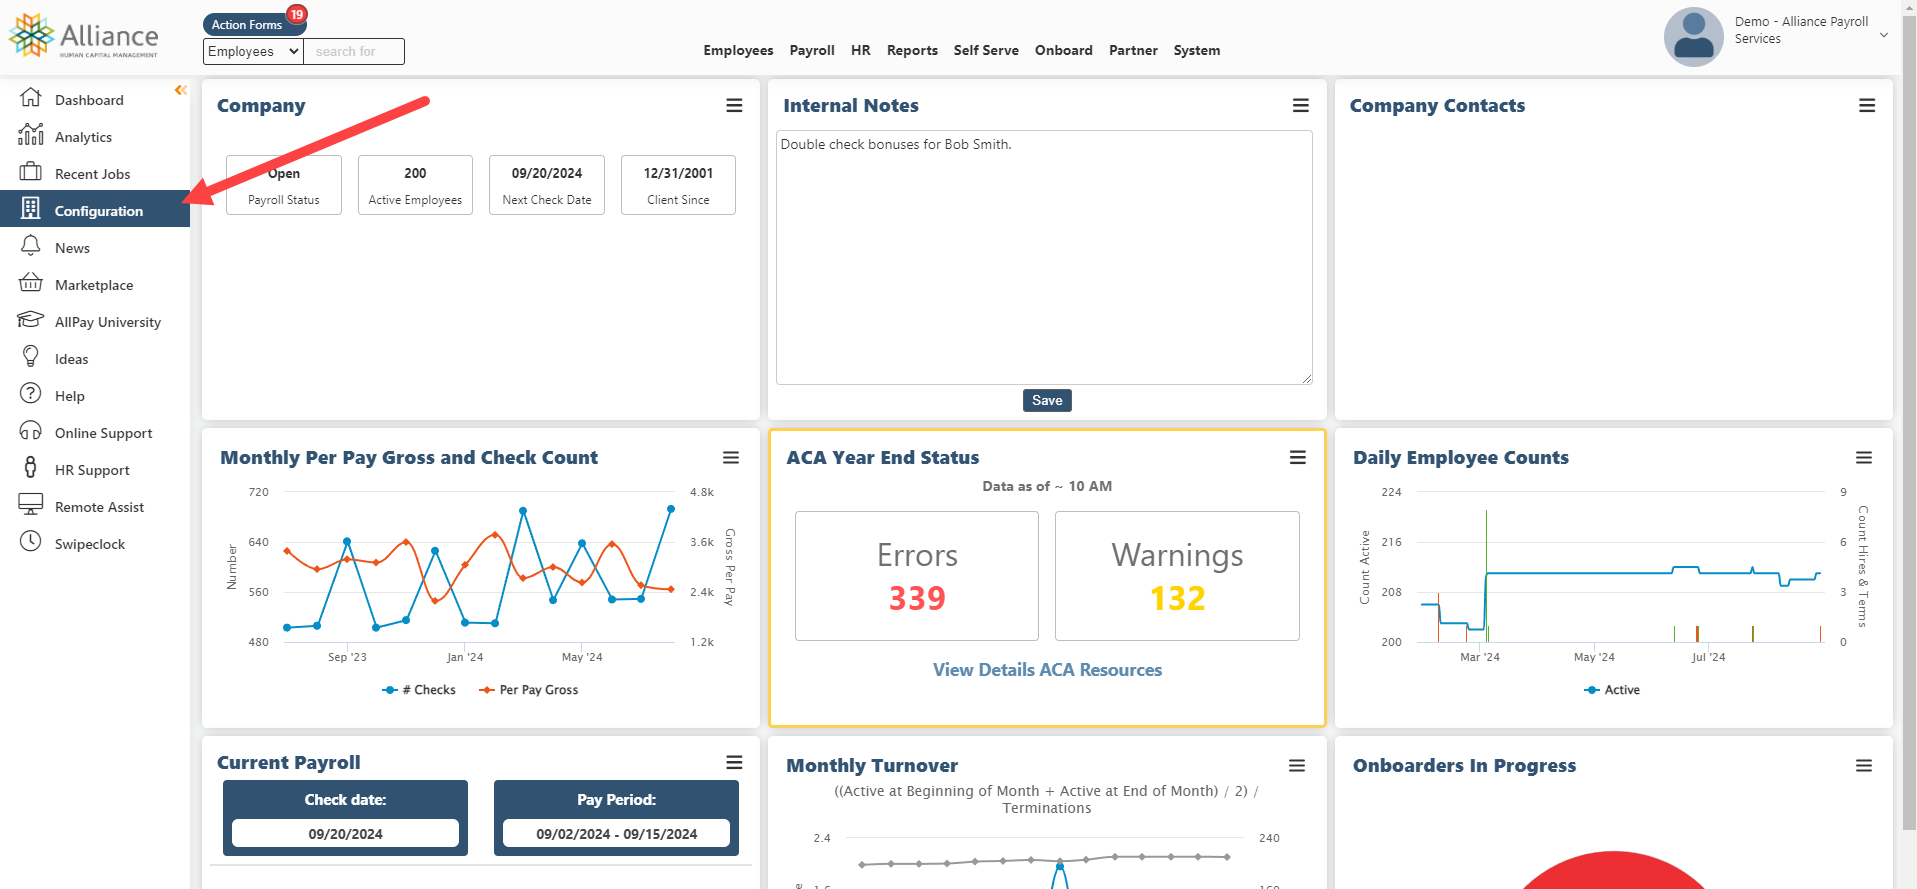The height and width of the screenshot is (889, 1917).
Task: Open the Company Contacts panel menu icon
Action: [x=1866, y=106]
